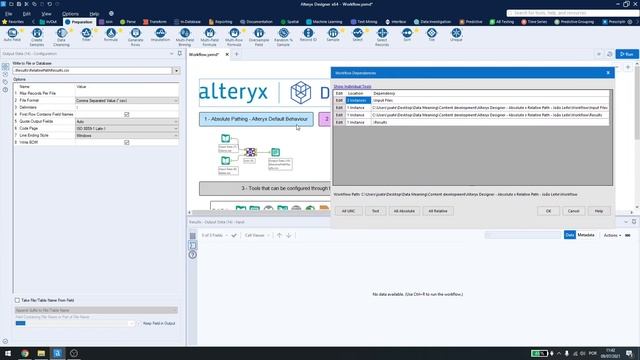Click the Run workflow button

pyautogui.click(x=627, y=54)
